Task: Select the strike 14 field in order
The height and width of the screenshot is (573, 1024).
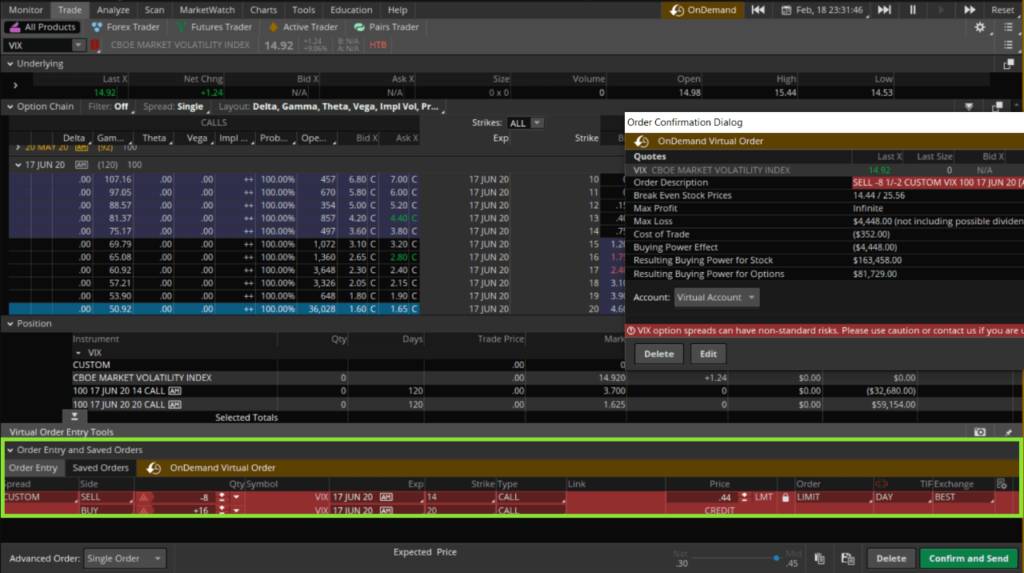Action: tap(459, 497)
